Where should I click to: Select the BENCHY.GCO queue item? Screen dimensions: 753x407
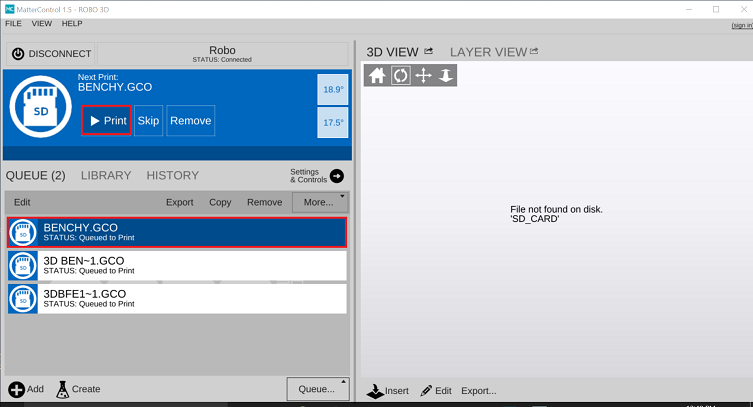point(177,233)
